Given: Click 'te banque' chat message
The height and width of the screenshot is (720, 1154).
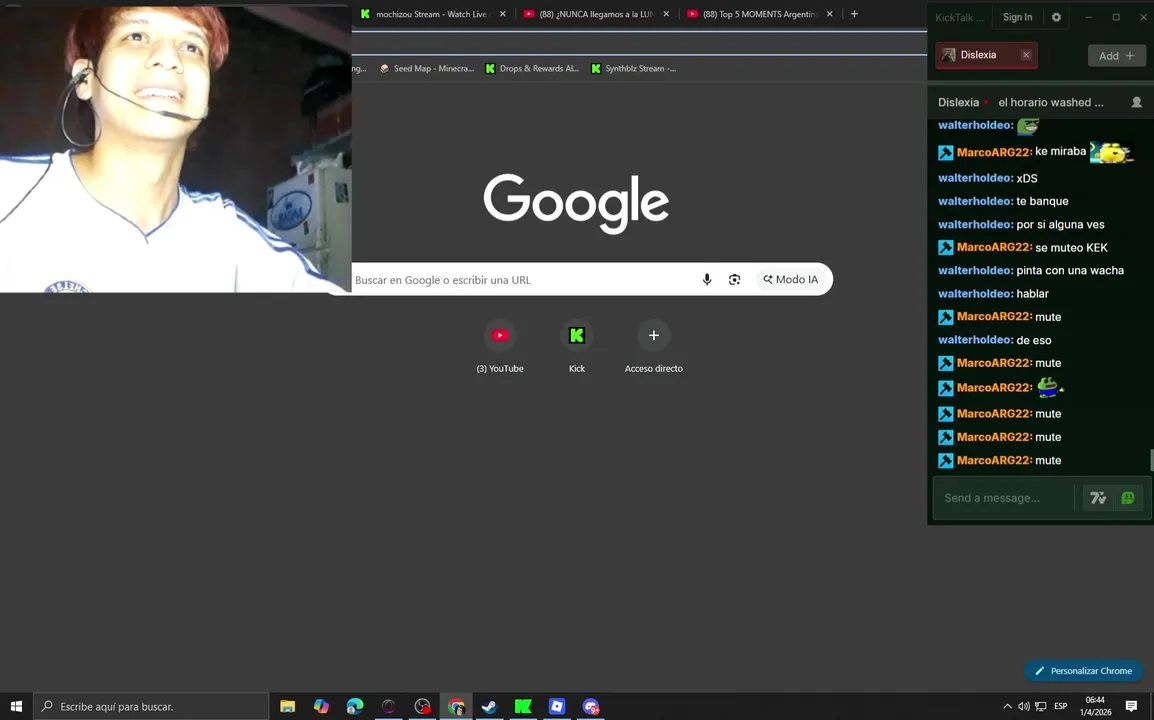Looking at the screenshot, I should (1042, 201).
